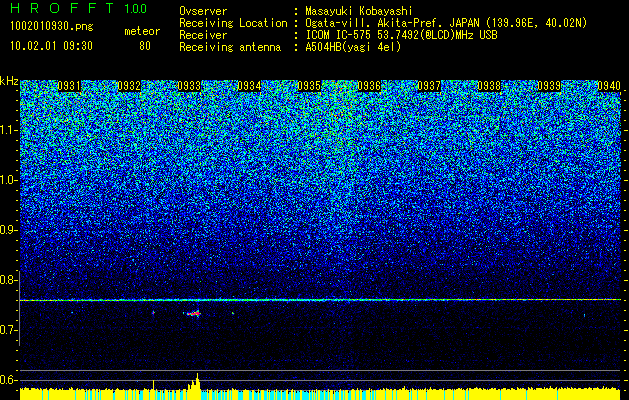Click the tallest signal-strength peak near 0933
629x400 pixels.
point(197,381)
